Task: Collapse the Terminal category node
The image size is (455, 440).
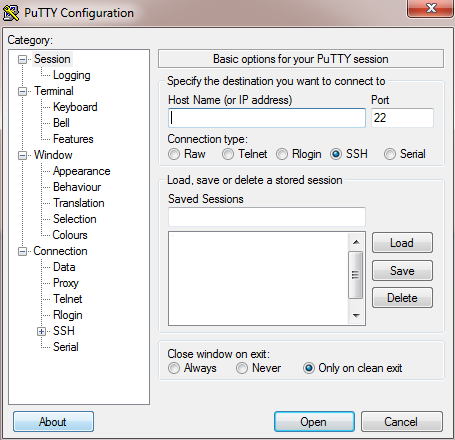Action: click(22, 91)
